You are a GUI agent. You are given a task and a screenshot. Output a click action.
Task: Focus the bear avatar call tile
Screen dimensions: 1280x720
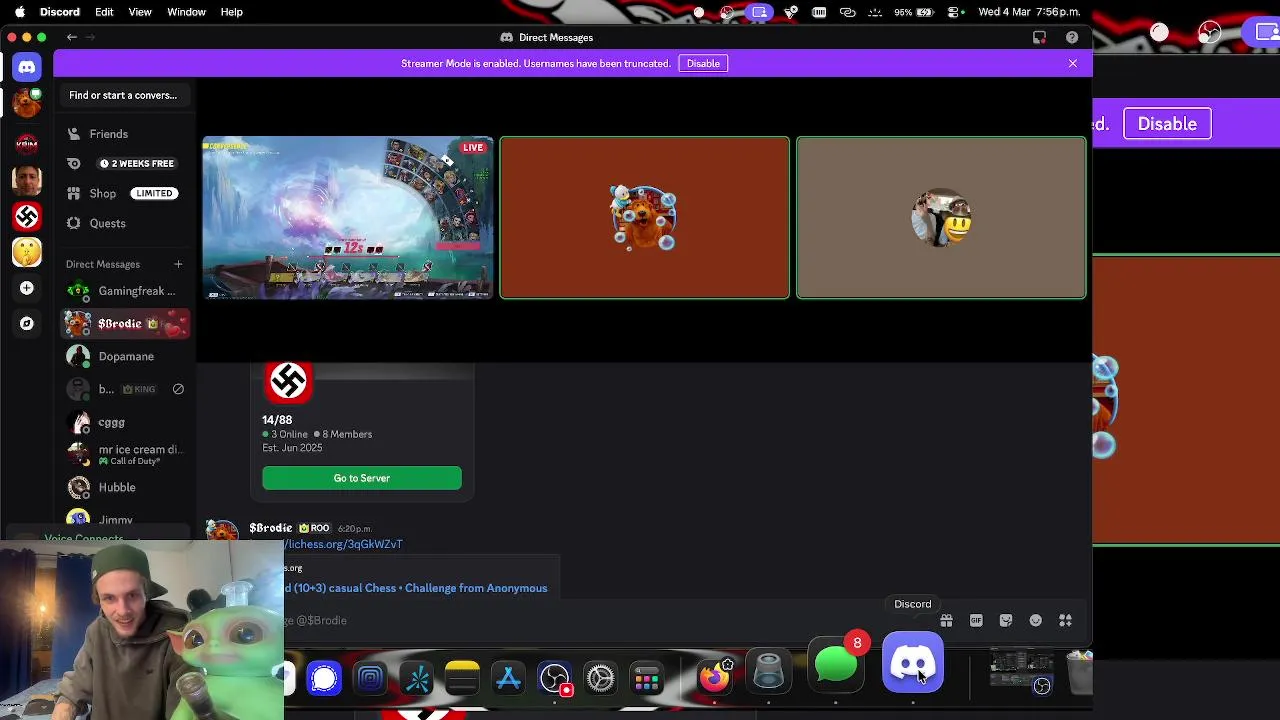[645, 218]
